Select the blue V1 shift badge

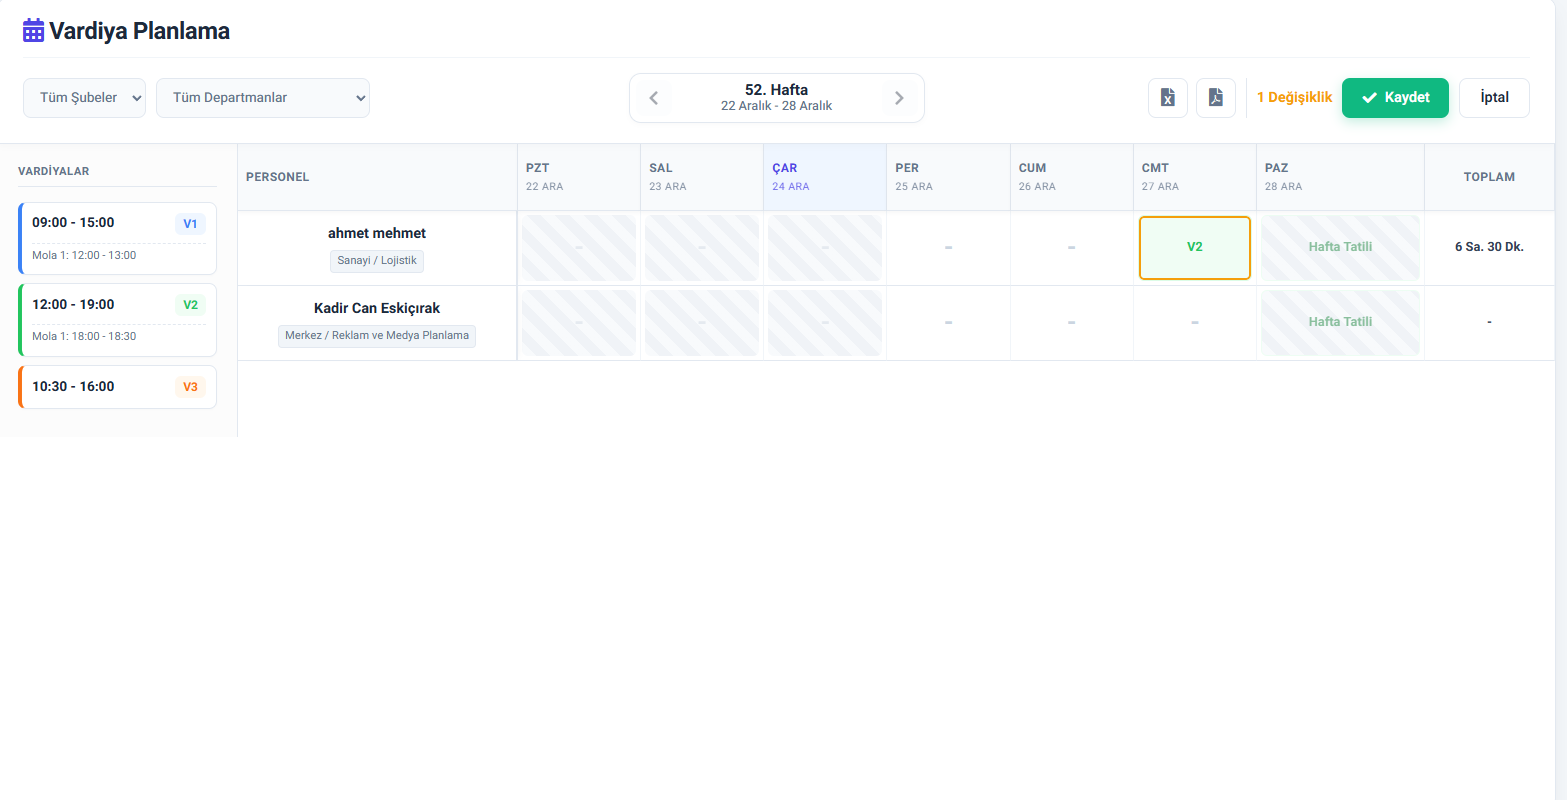190,224
